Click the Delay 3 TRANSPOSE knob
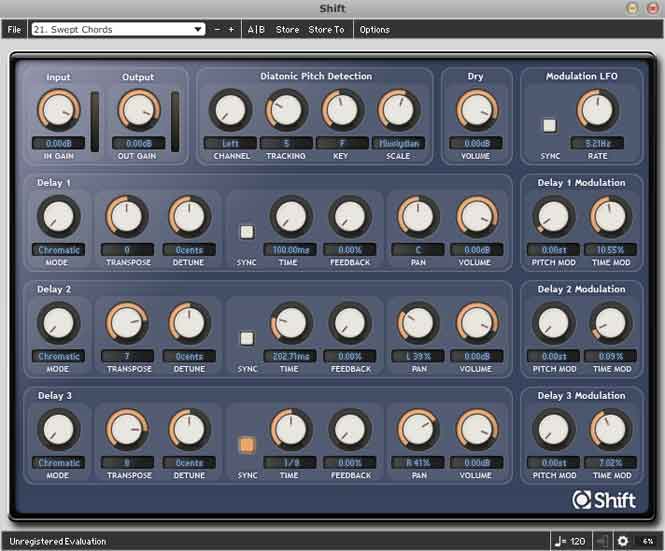The width and height of the screenshot is (665, 551). pos(126,429)
